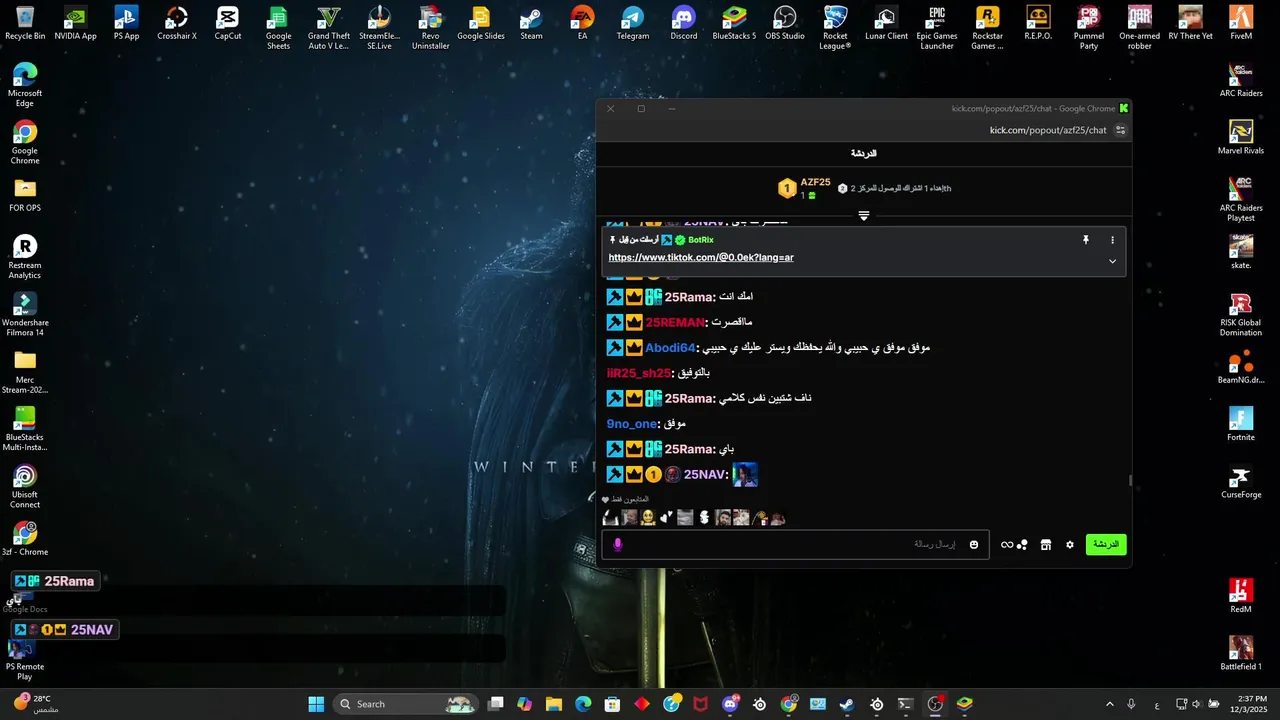Screen dimensions: 1280x720
Task: Open FiveM desktop shortcut
Action: [x=1241, y=23]
